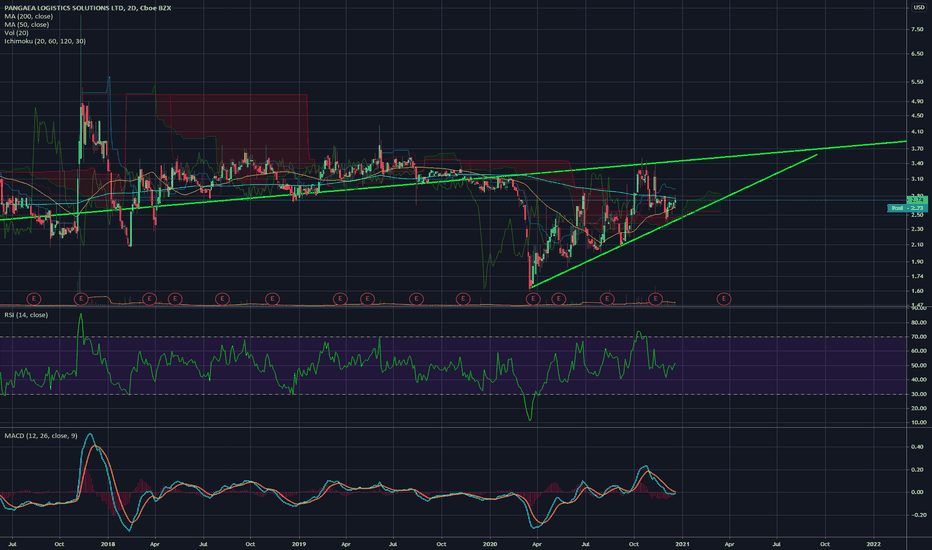Click the RSI 80.00 scale label
The height and width of the screenshot is (550, 932).
pos(918,323)
